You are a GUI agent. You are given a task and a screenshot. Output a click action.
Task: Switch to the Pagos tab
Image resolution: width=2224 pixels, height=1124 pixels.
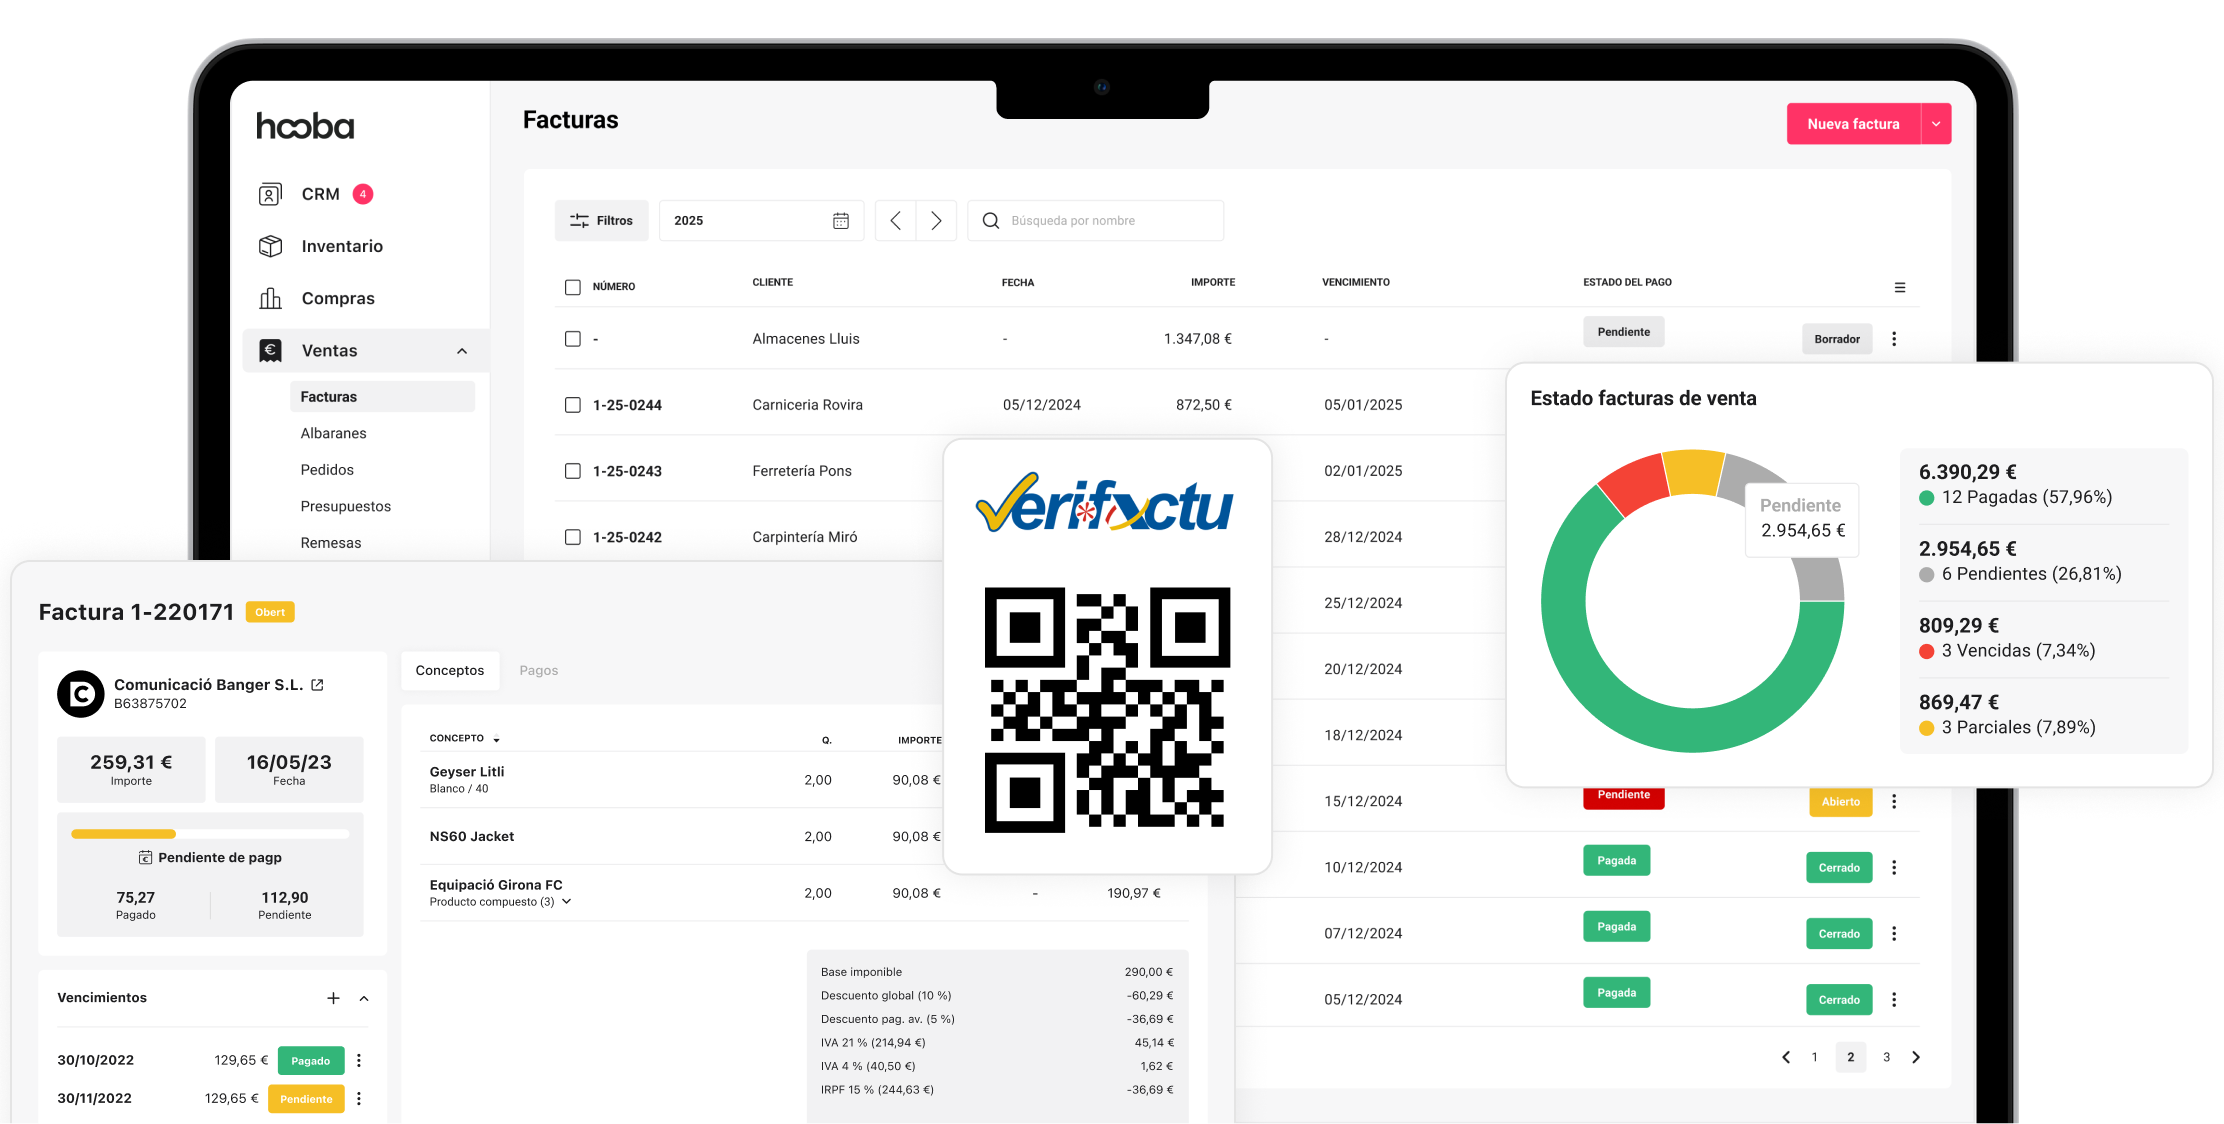(x=539, y=670)
